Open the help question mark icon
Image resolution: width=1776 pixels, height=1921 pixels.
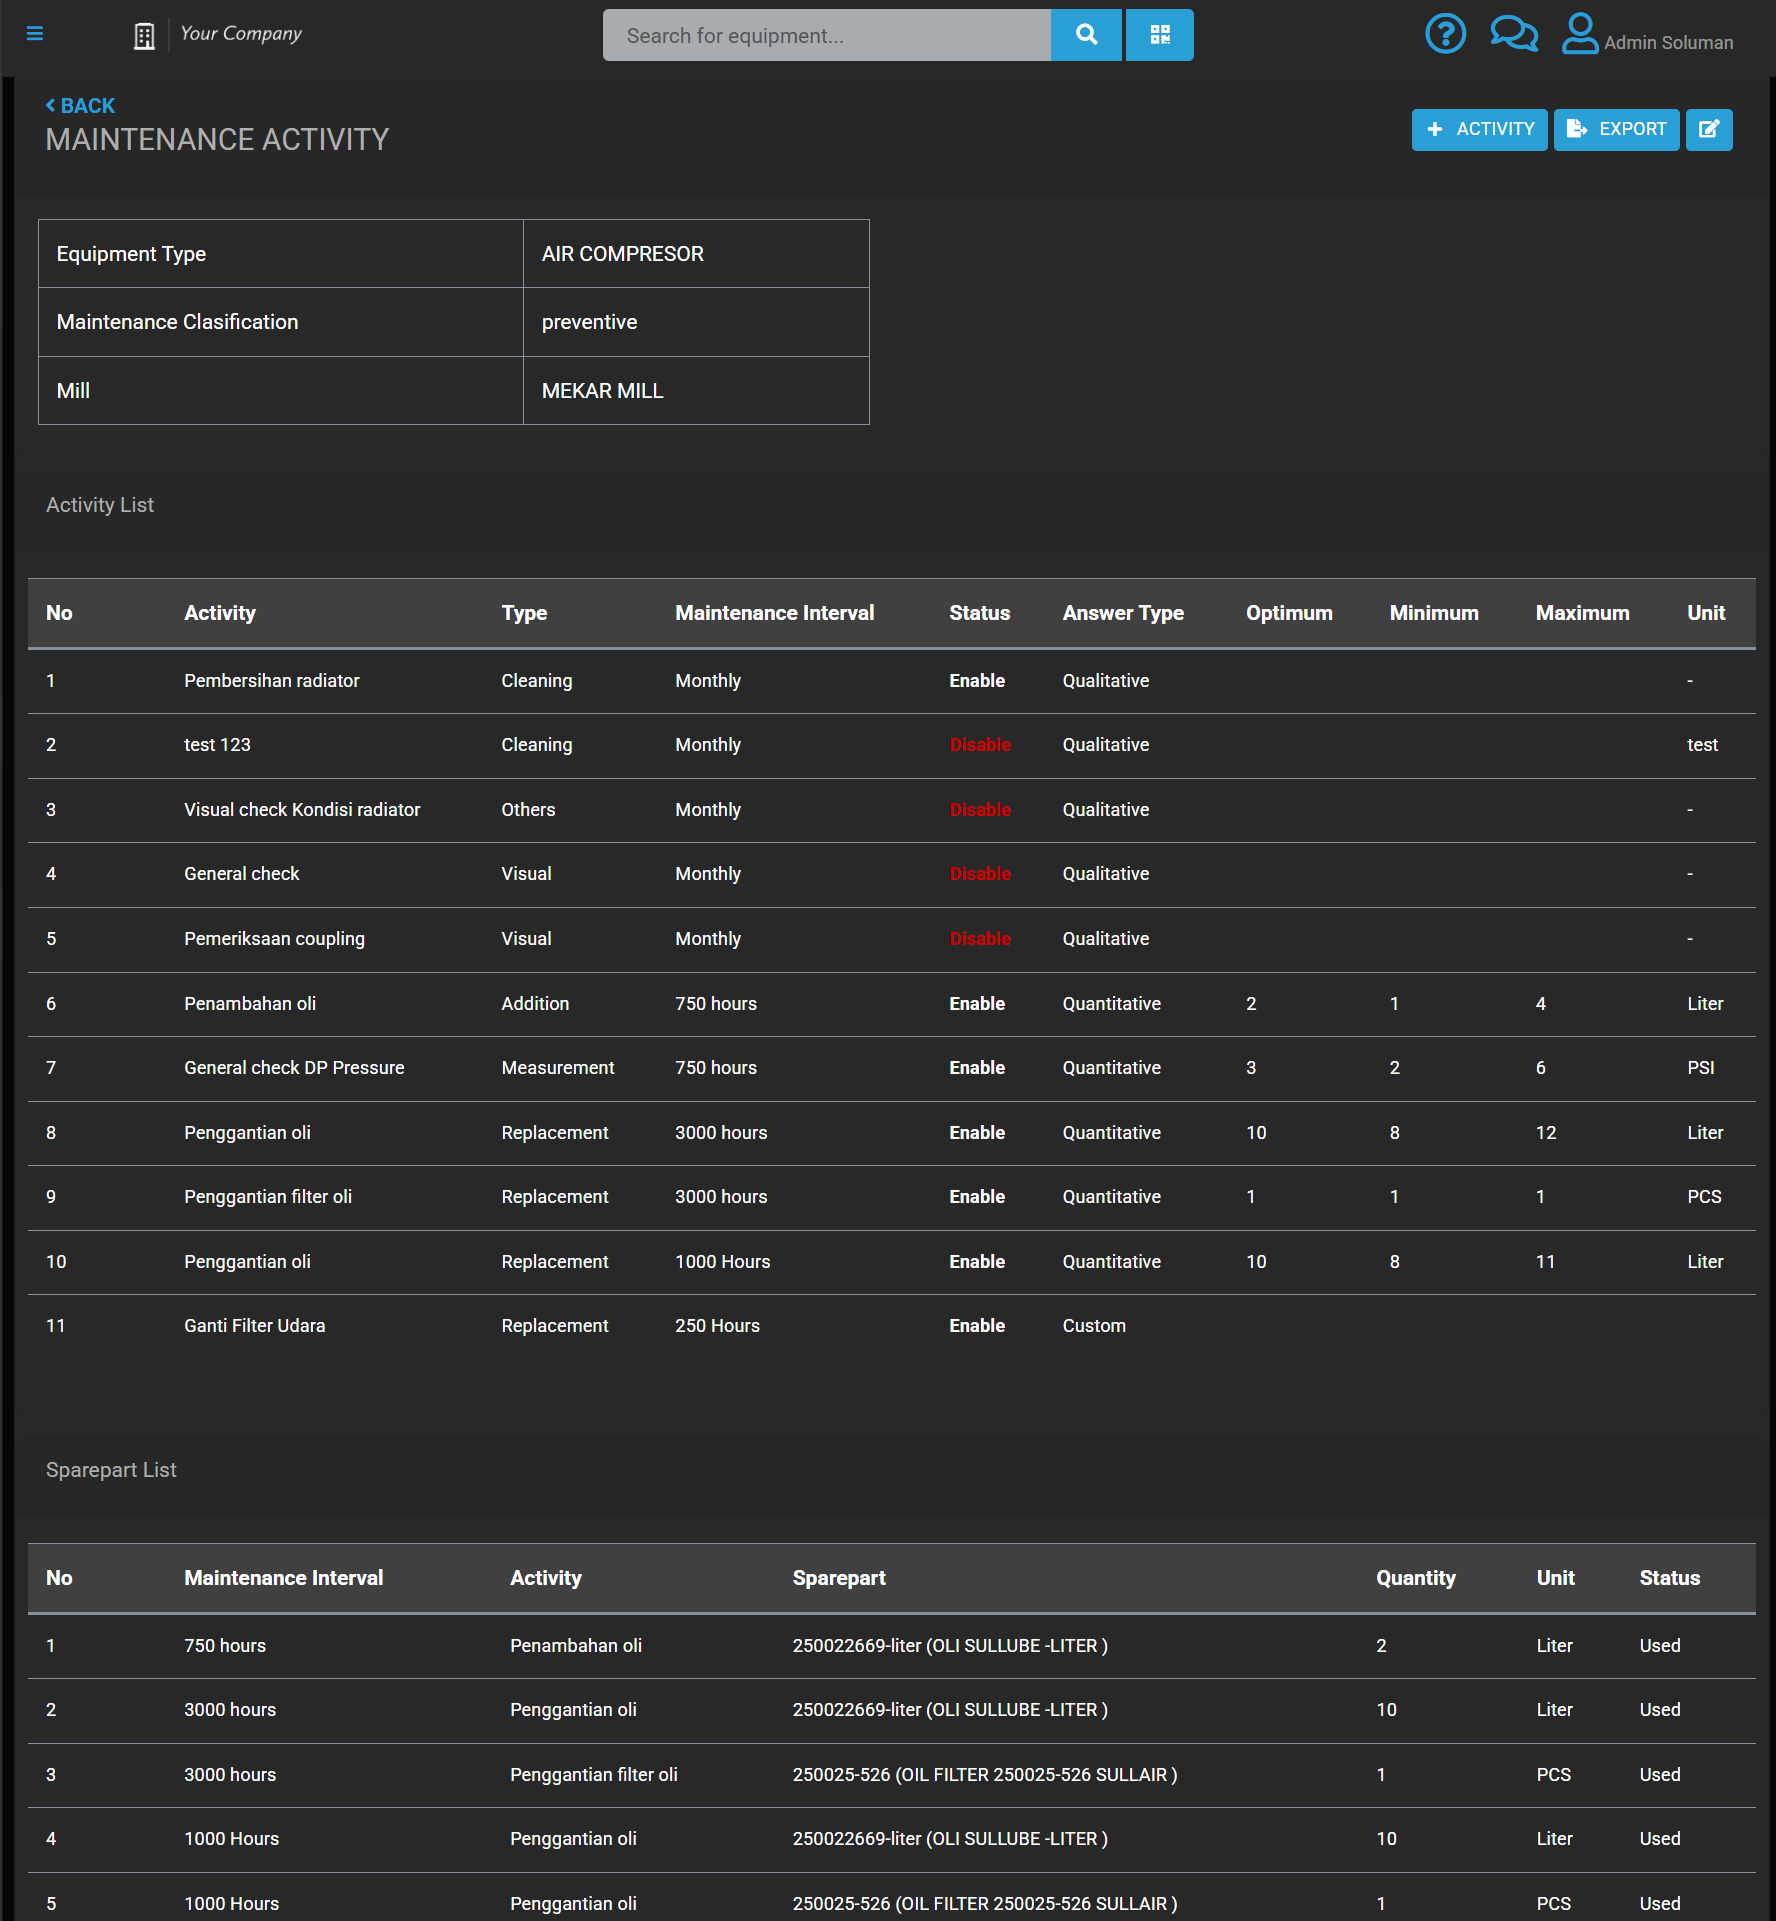pyautogui.click(x=1445, y=34)
